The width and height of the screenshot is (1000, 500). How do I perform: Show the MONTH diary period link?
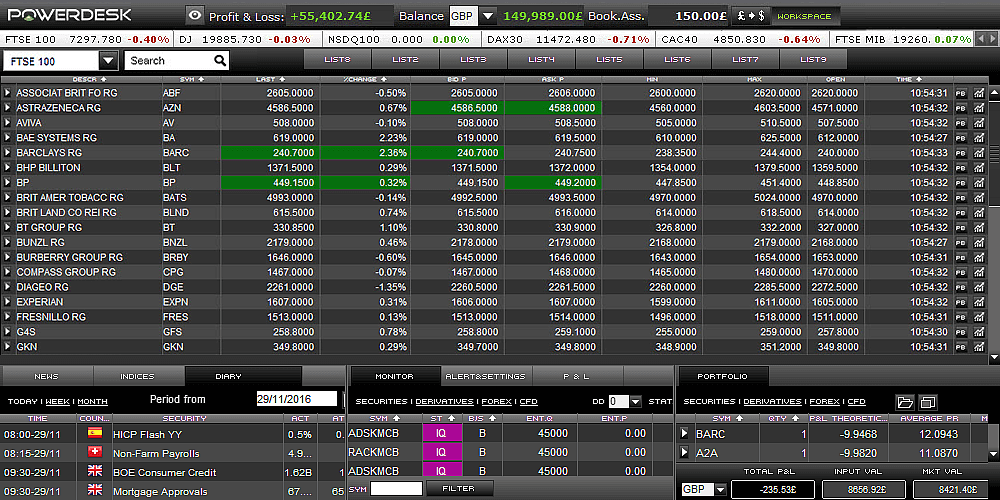[x=92, y=402]
